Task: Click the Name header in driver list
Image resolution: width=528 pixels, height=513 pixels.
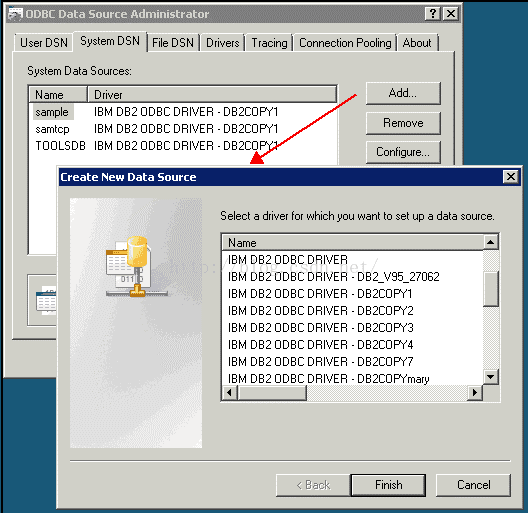Action: (x=353, y=243)
